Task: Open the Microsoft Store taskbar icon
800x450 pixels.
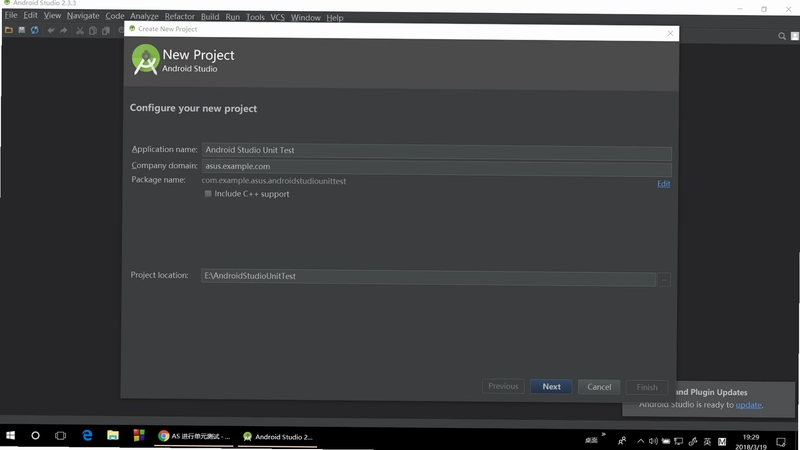Action: (x=139, y=436)
